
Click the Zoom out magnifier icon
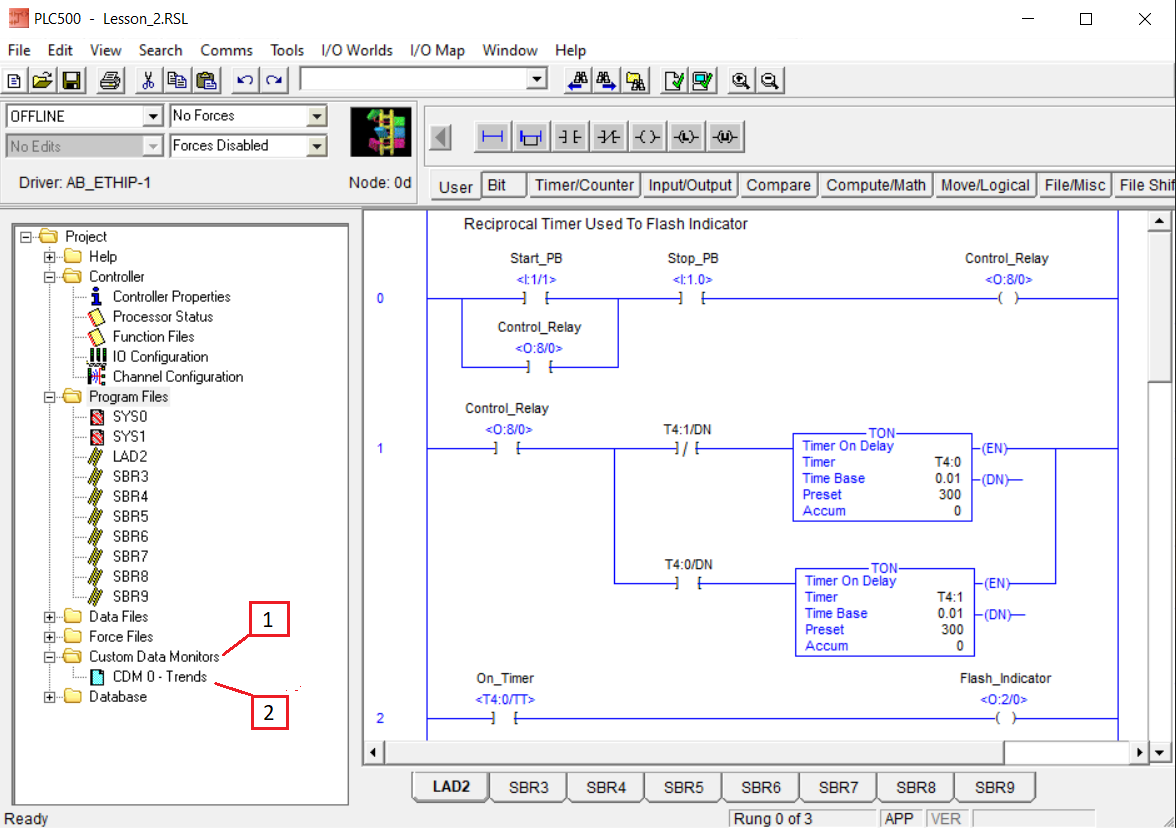pos(770,80)
